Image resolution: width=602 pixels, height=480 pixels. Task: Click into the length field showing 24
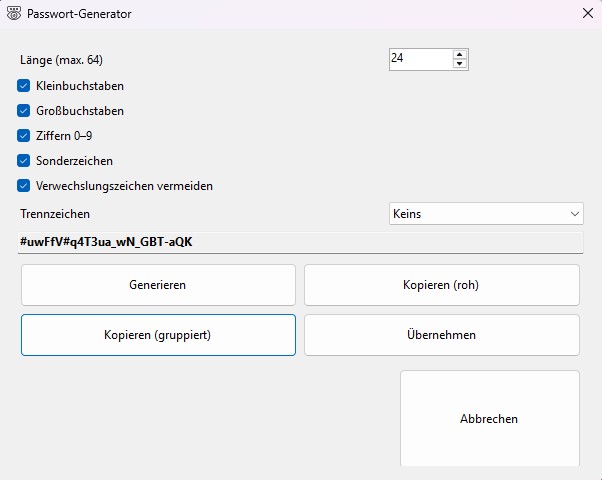(420, 59)
